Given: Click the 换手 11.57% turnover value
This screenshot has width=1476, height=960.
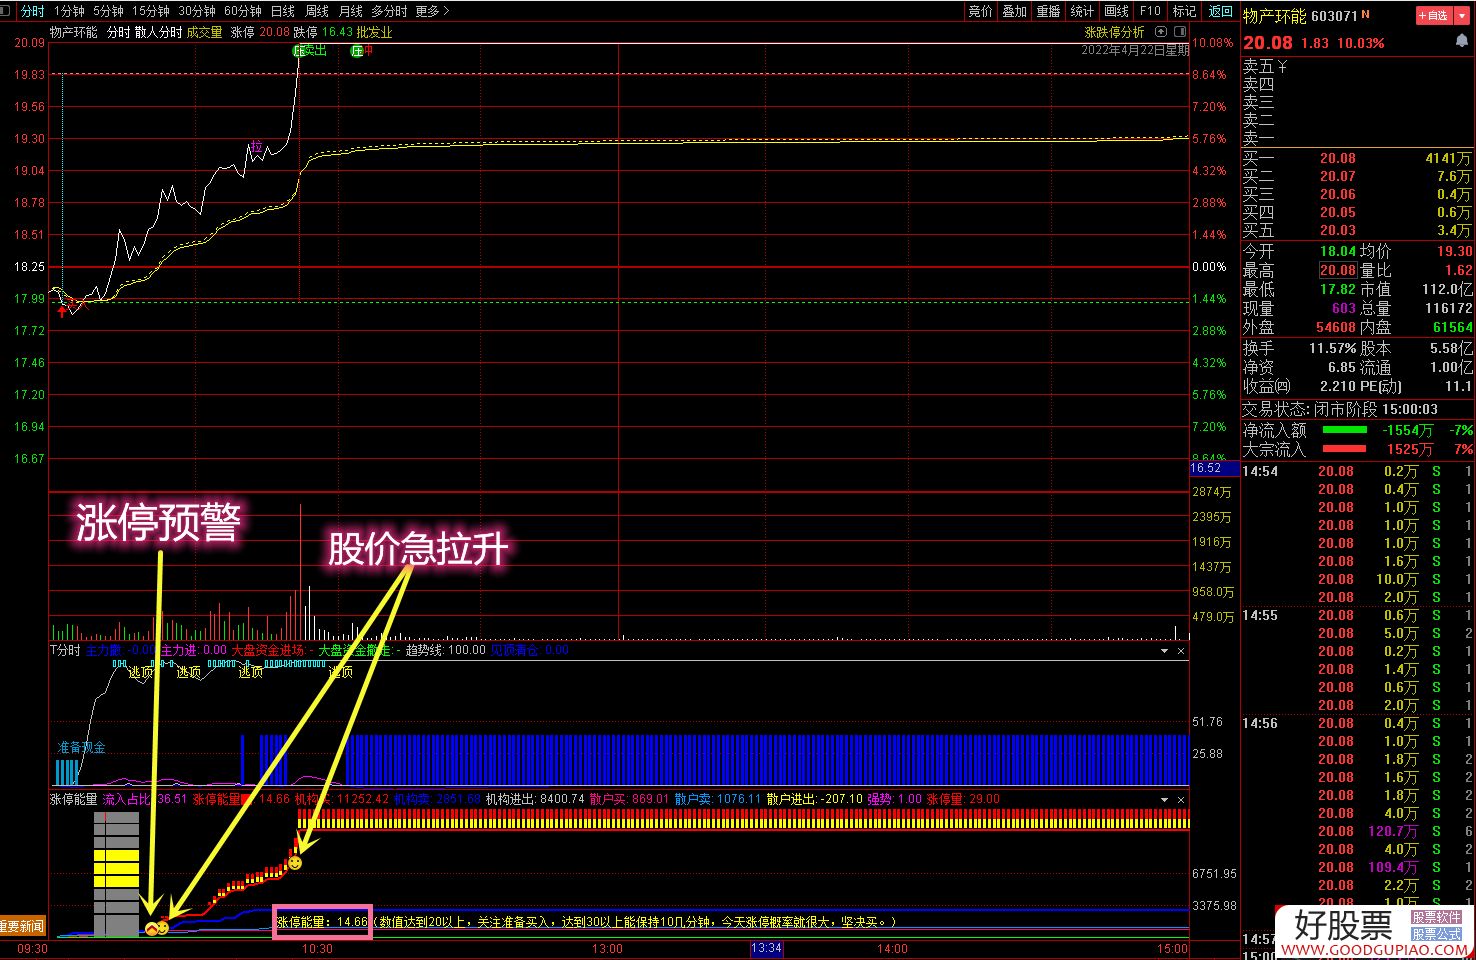Looking at the screenshot, I should click(x=1332, y=348).
